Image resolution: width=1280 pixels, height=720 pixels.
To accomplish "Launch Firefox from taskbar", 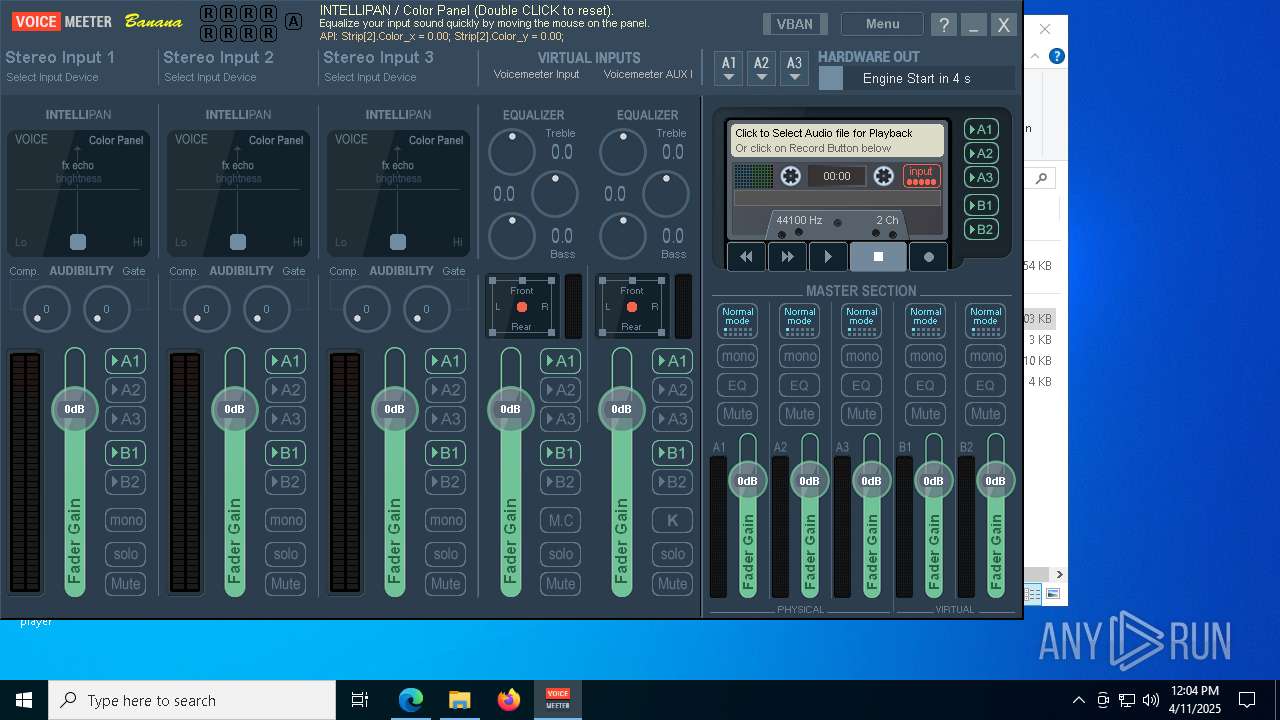I will tap(508, 700).
